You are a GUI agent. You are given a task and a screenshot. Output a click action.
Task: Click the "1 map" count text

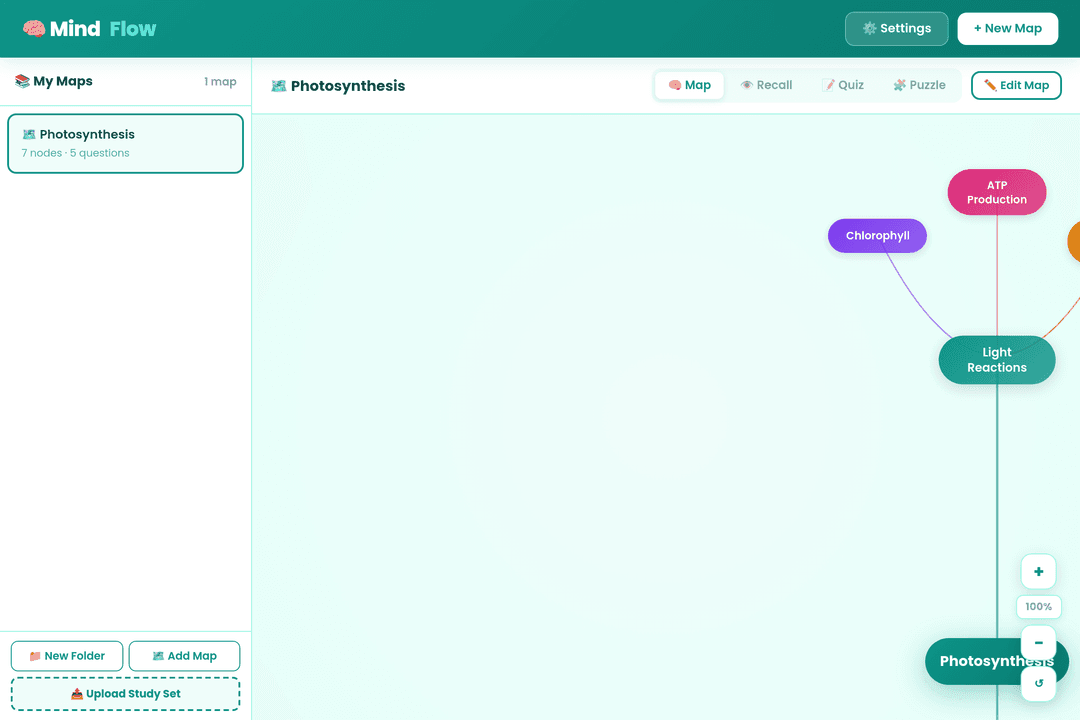(220, 81)
